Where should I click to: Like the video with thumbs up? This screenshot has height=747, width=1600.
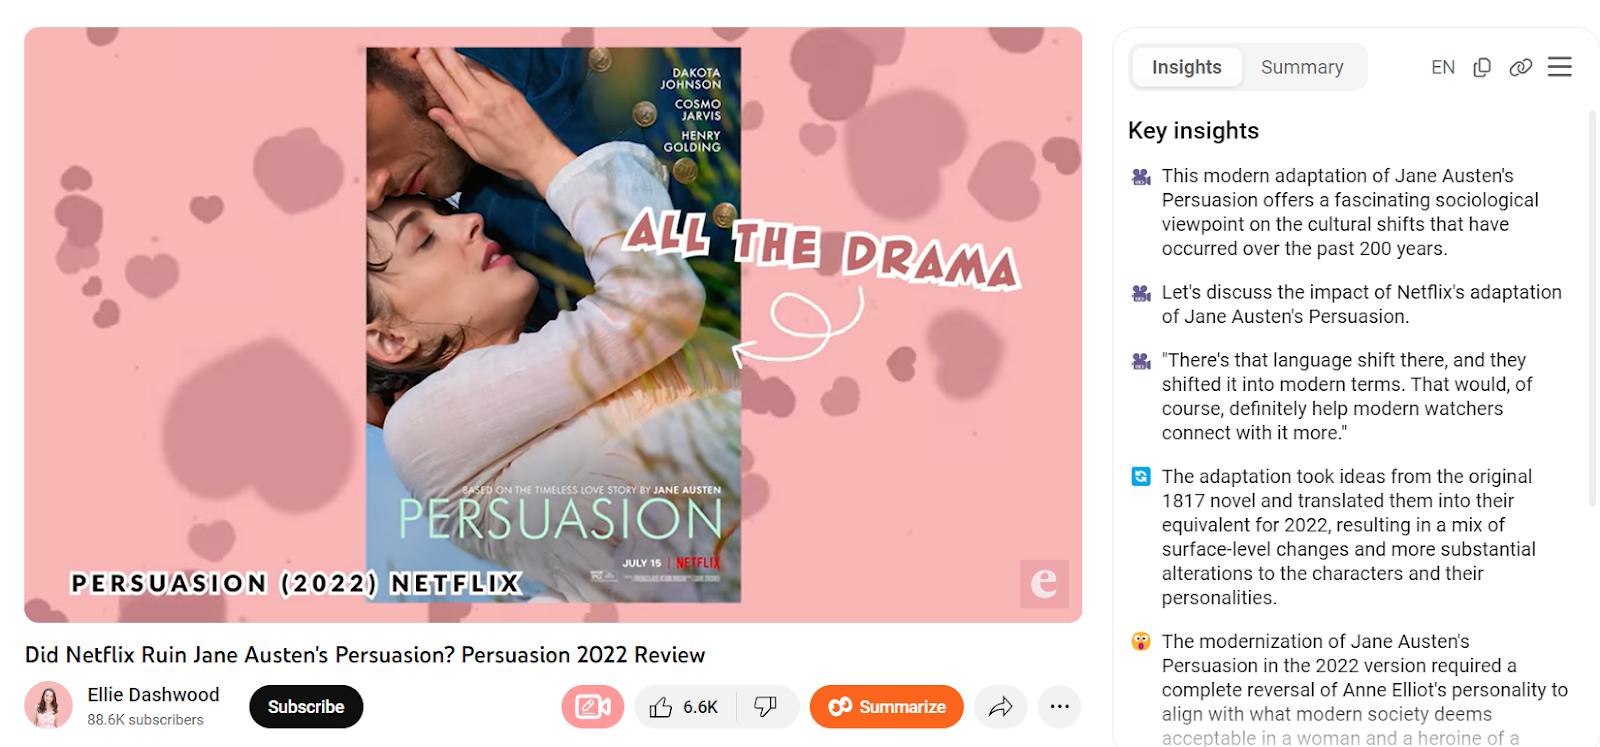[685, 707]
